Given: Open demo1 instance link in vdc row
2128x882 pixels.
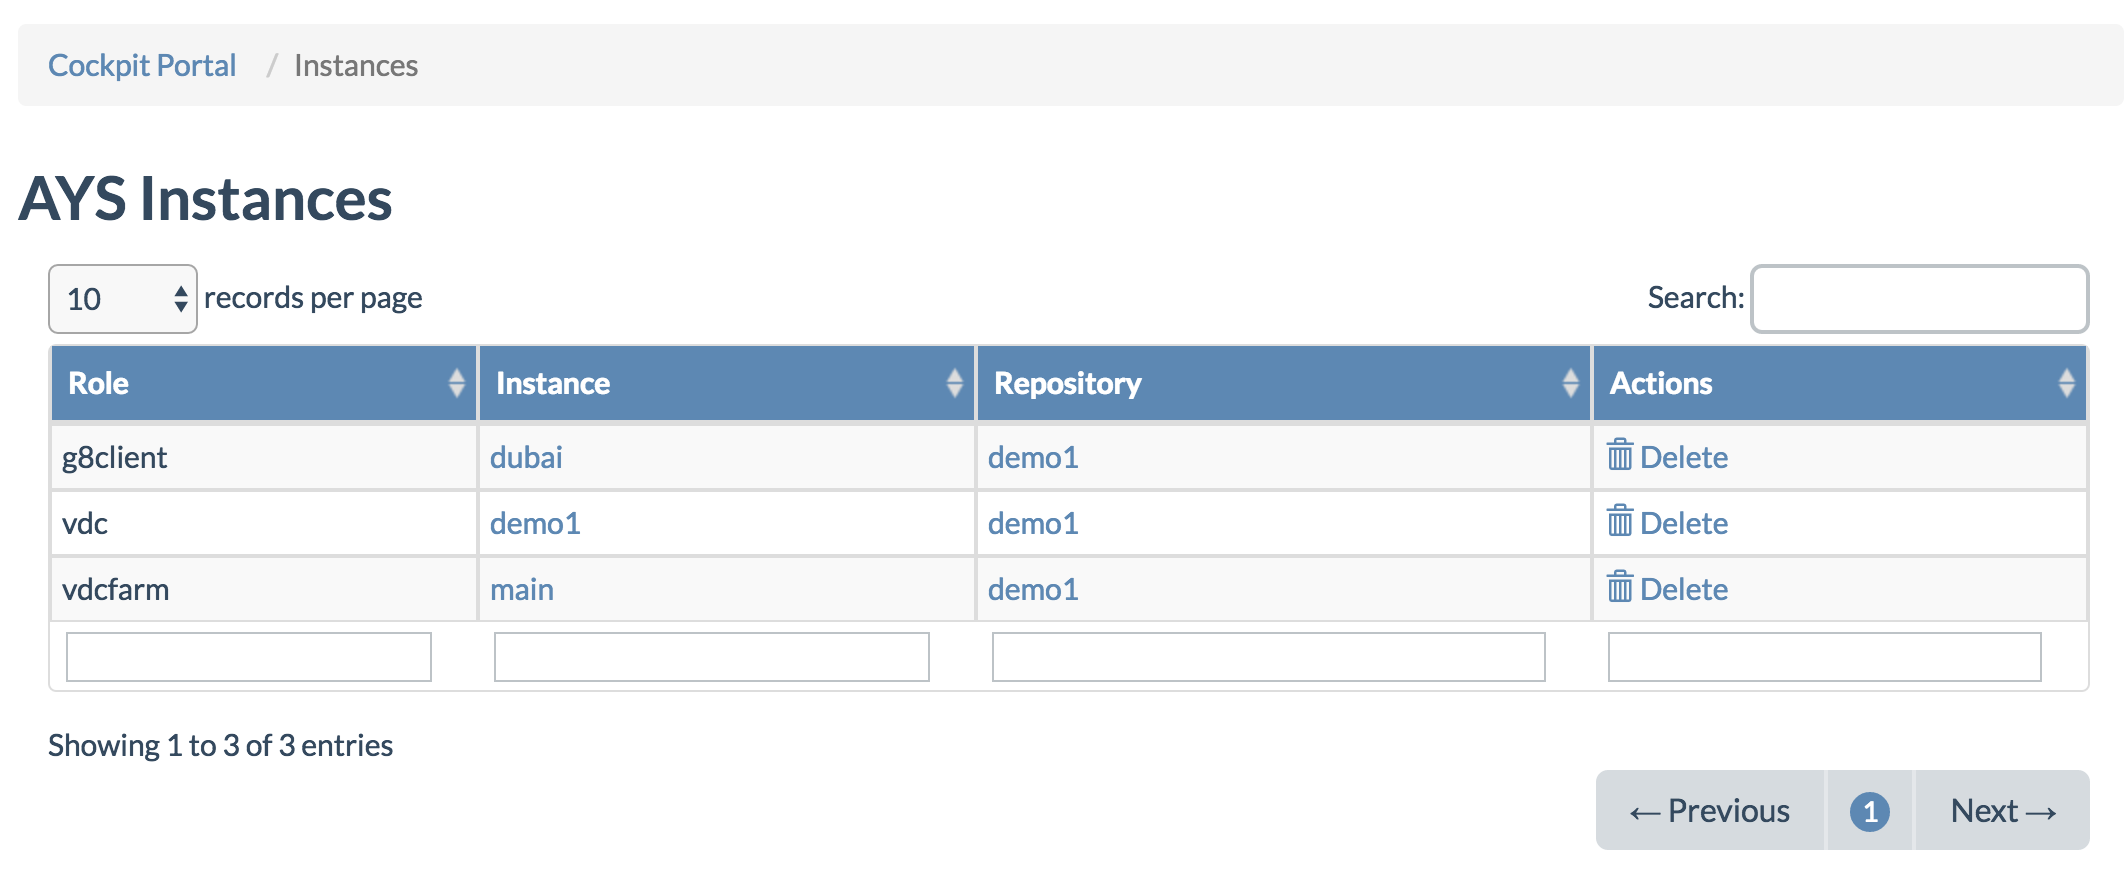Looking at the screenshot, I should click(535, 524).
